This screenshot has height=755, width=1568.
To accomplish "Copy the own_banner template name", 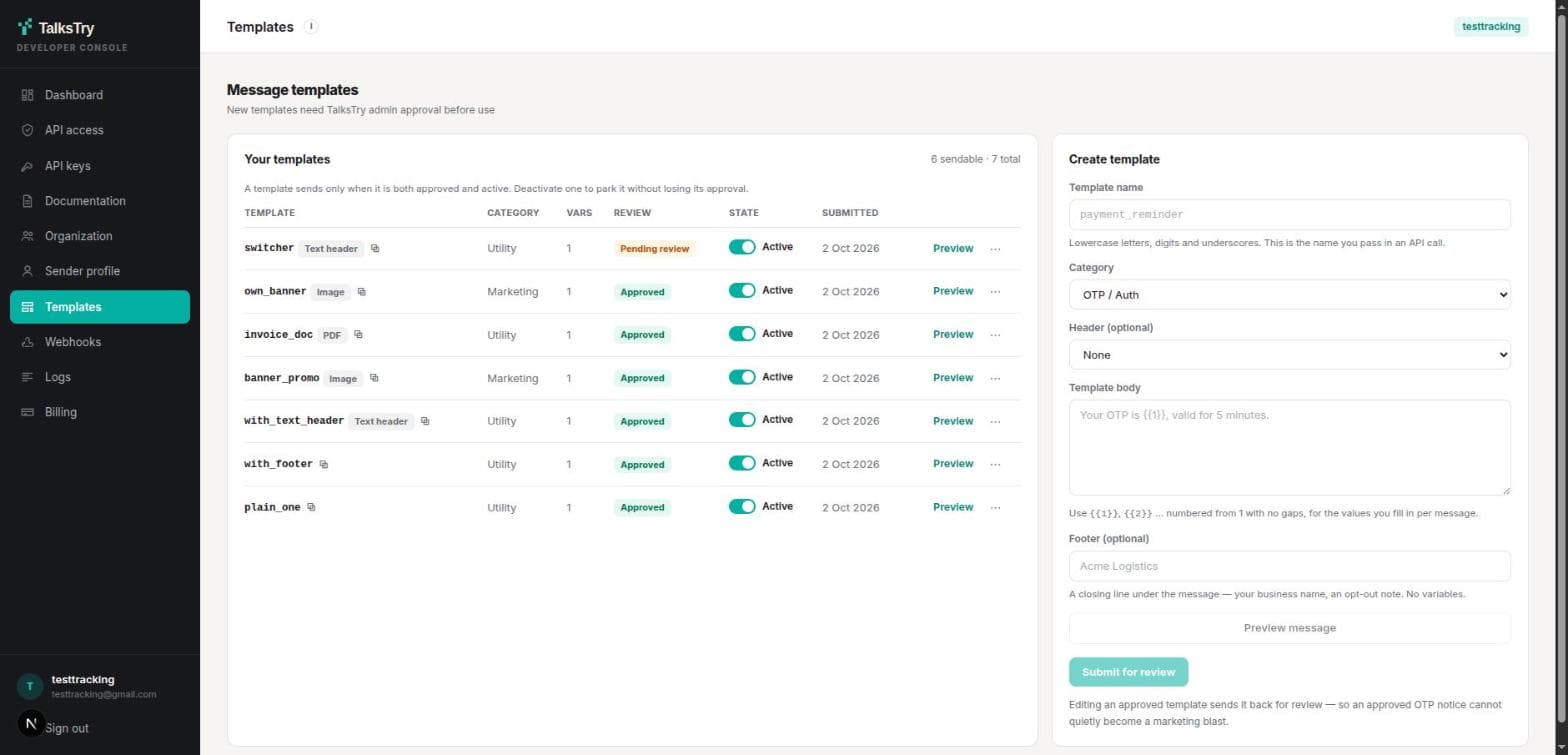I will click(x=362, y=292).
